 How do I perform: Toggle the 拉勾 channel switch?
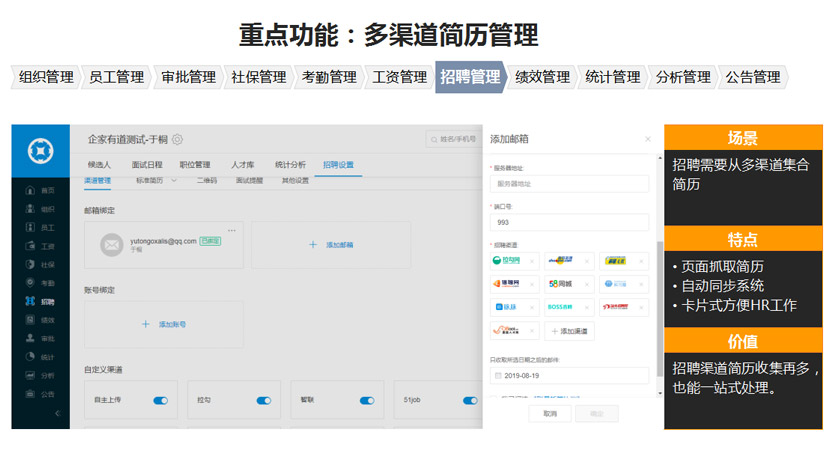point(264,400)
